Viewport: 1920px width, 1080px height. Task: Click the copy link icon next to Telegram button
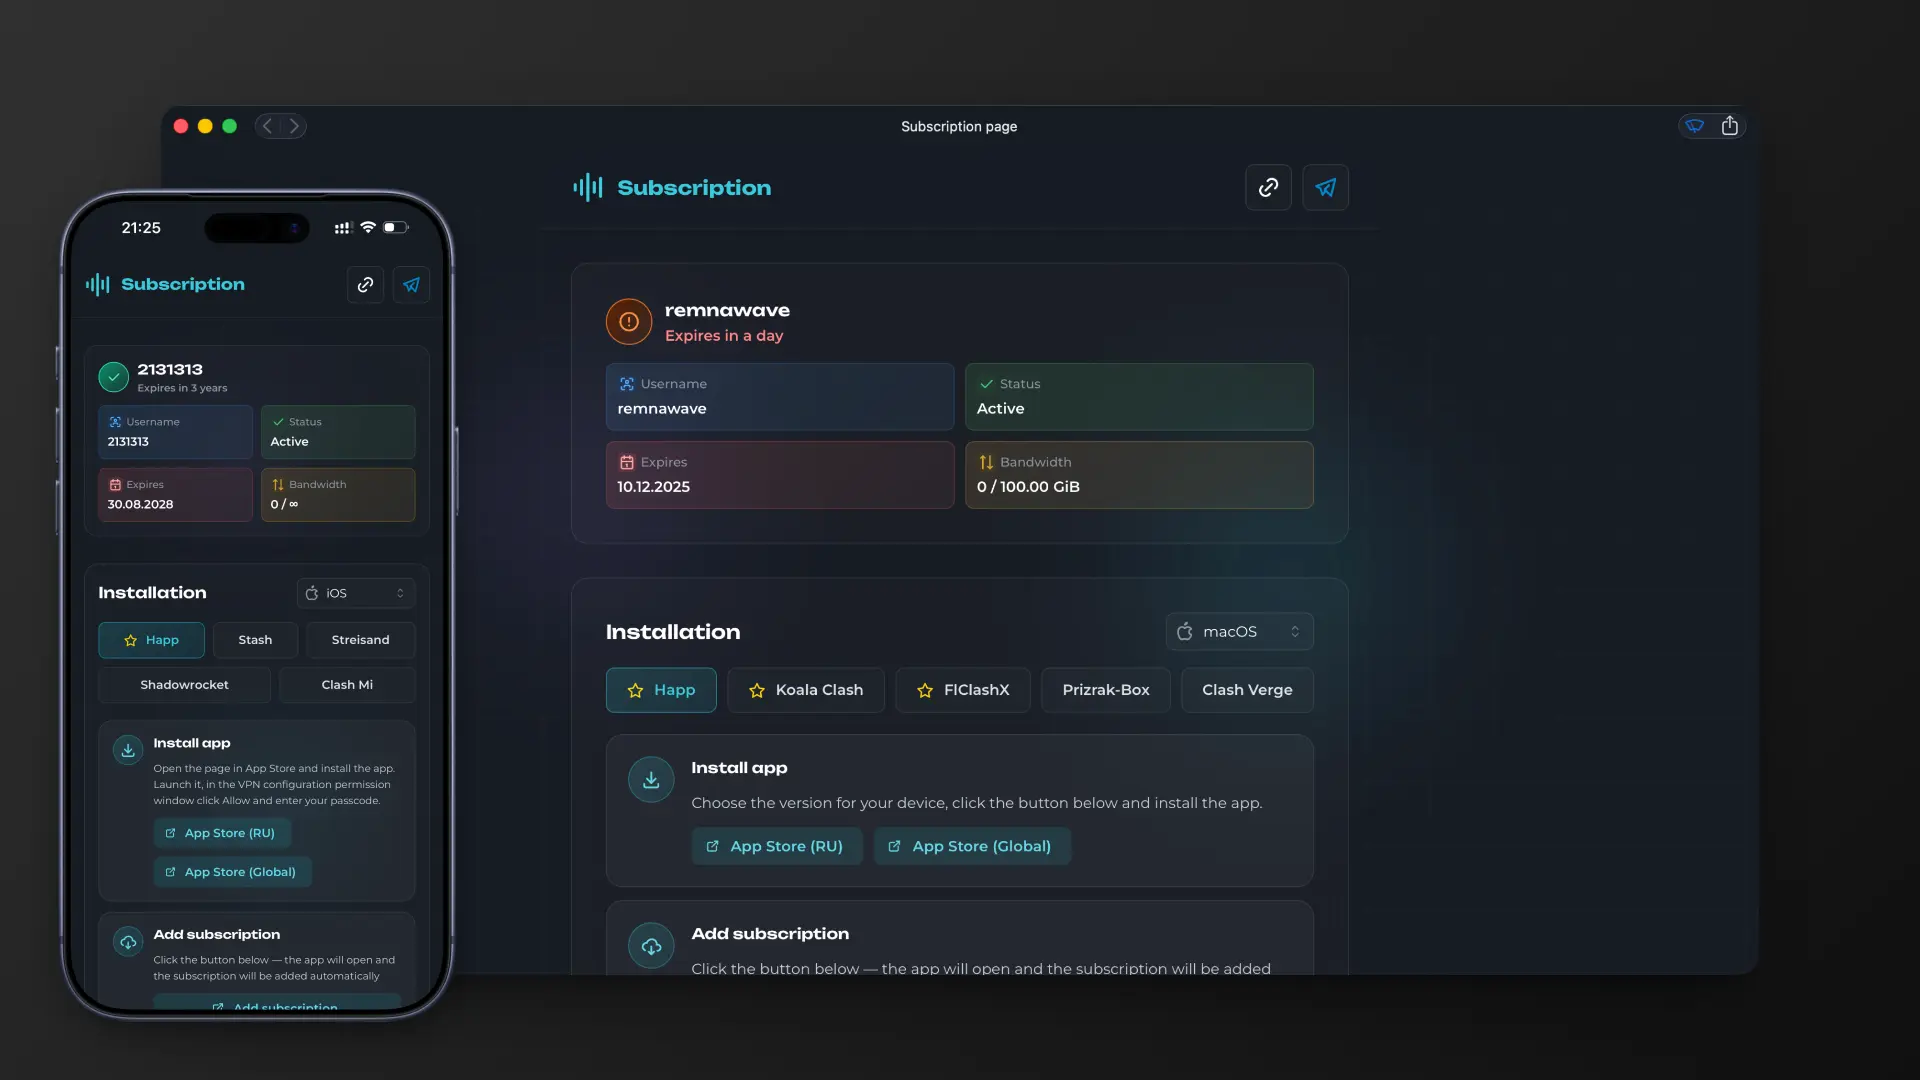tap(1266, 187)
